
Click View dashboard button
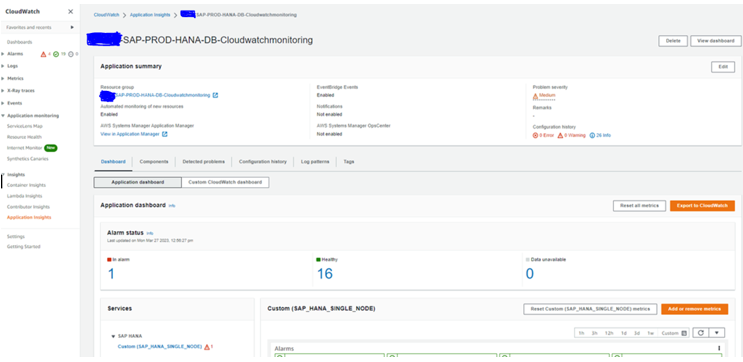[x=716, y=41]
